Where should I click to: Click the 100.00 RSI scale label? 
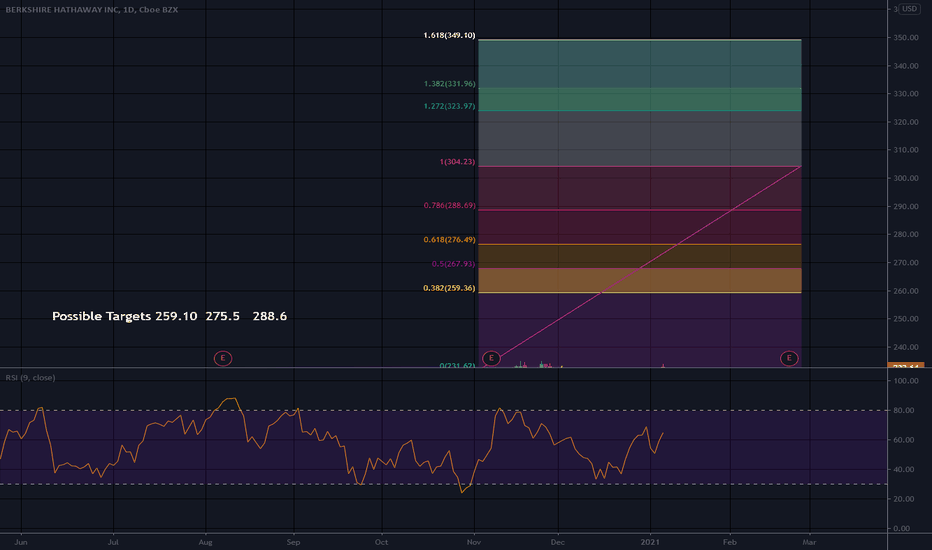pos(906,381)
